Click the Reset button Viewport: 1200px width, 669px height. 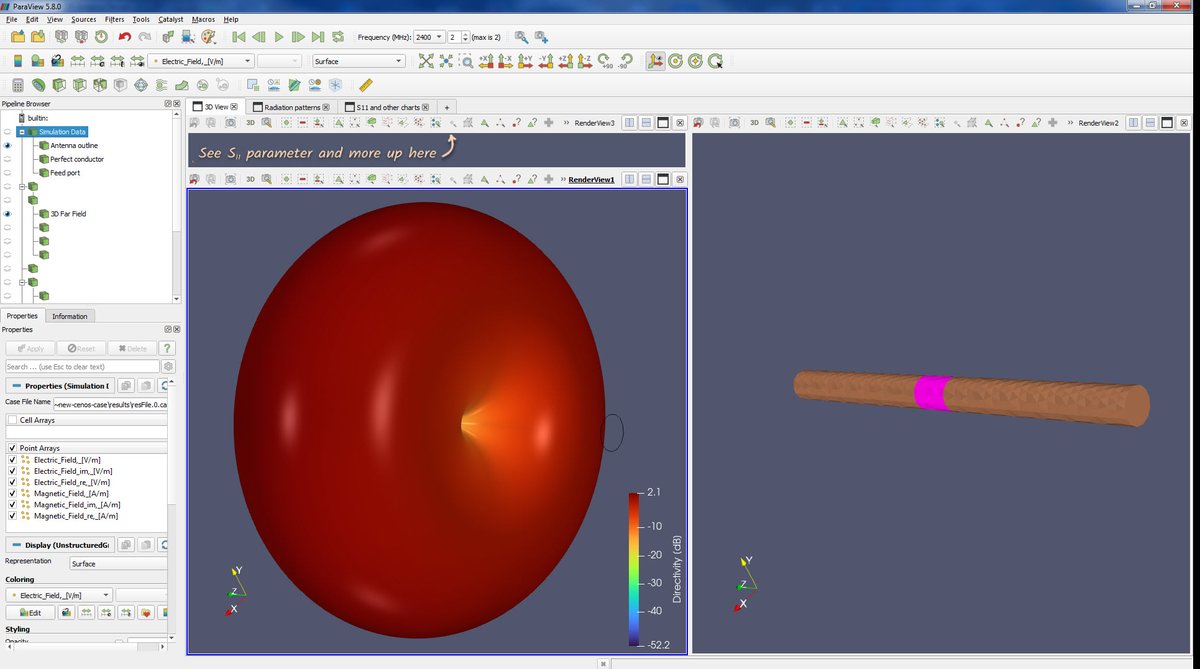point(81,348)
